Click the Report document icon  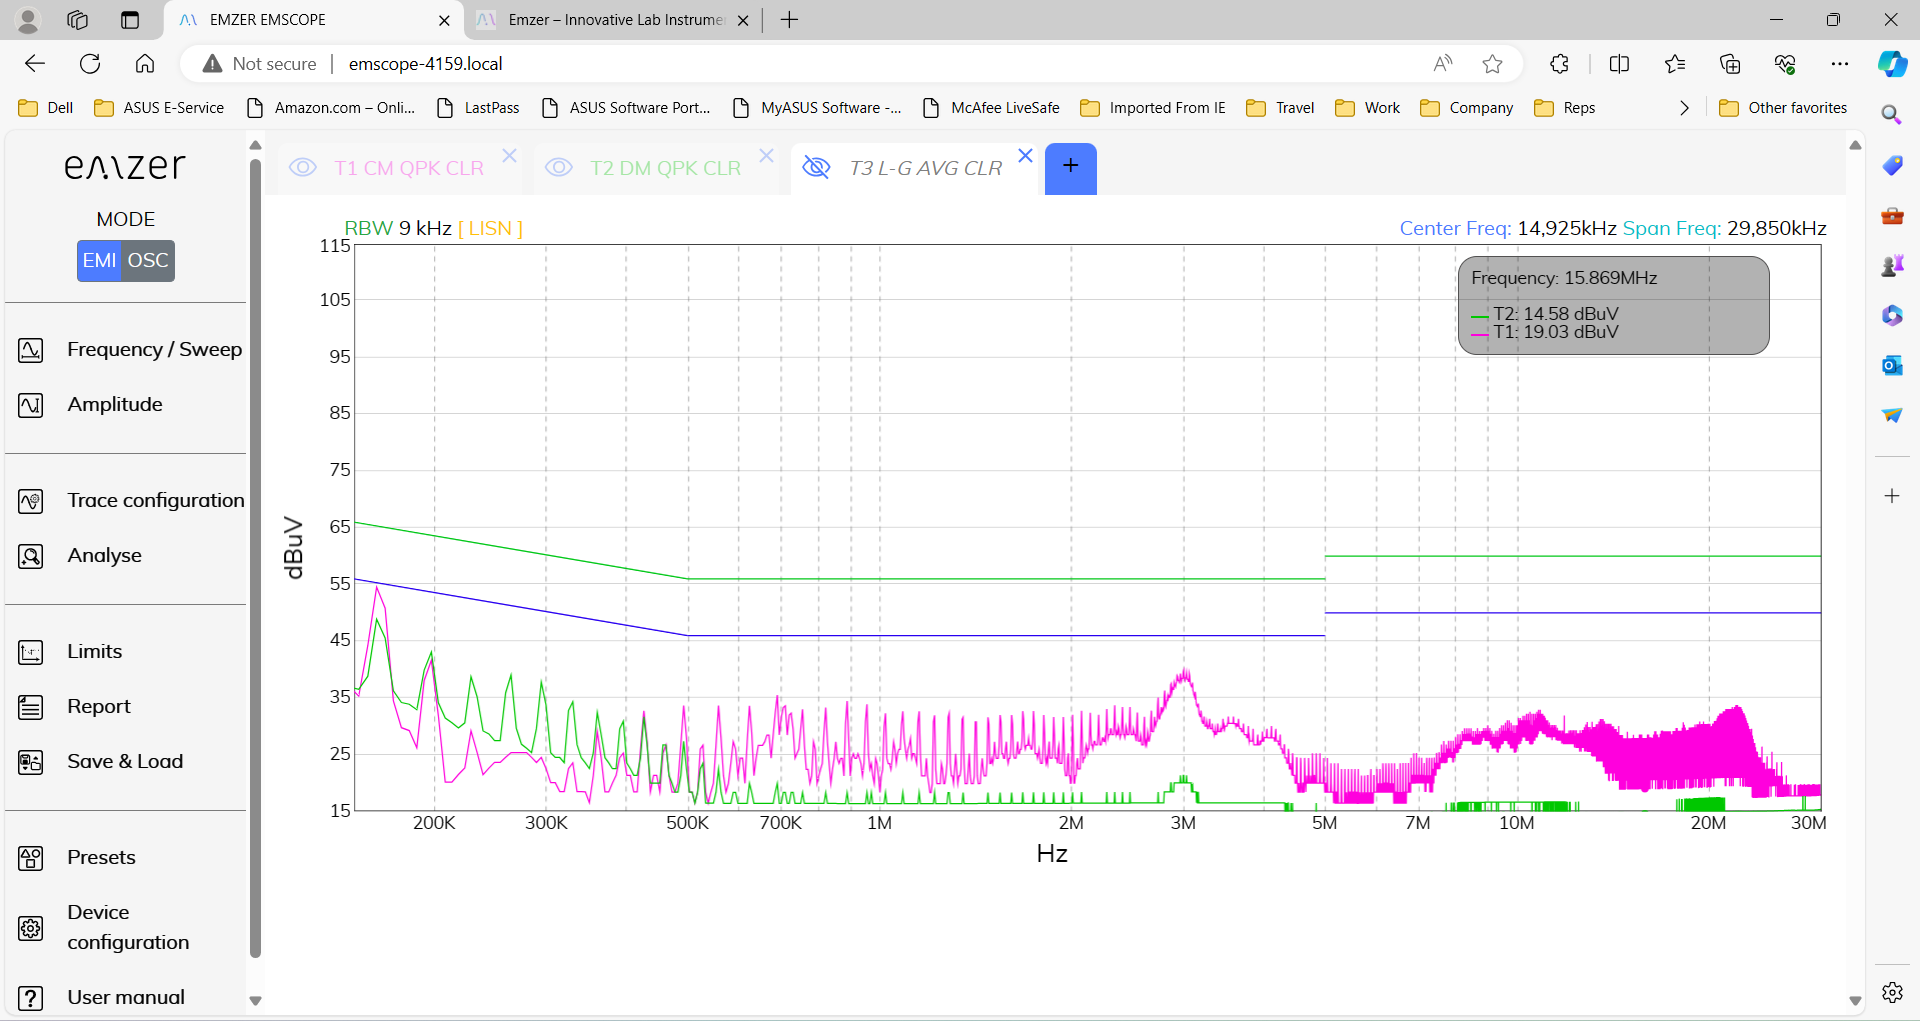click(x=31, y=707)
